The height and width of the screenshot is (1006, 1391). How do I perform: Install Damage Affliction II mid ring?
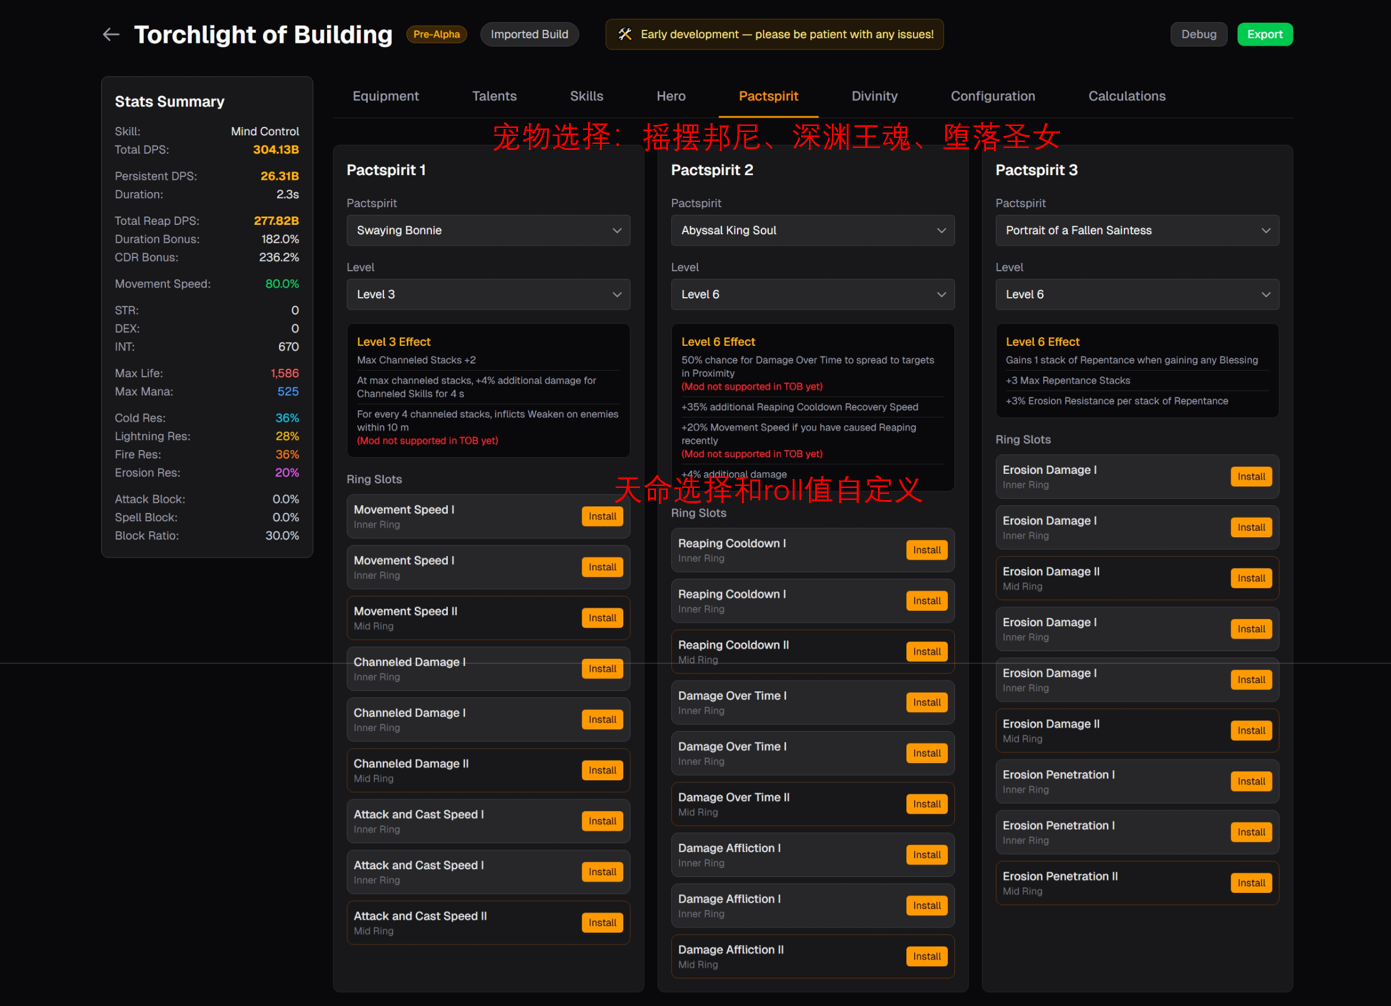pos(926,956)
